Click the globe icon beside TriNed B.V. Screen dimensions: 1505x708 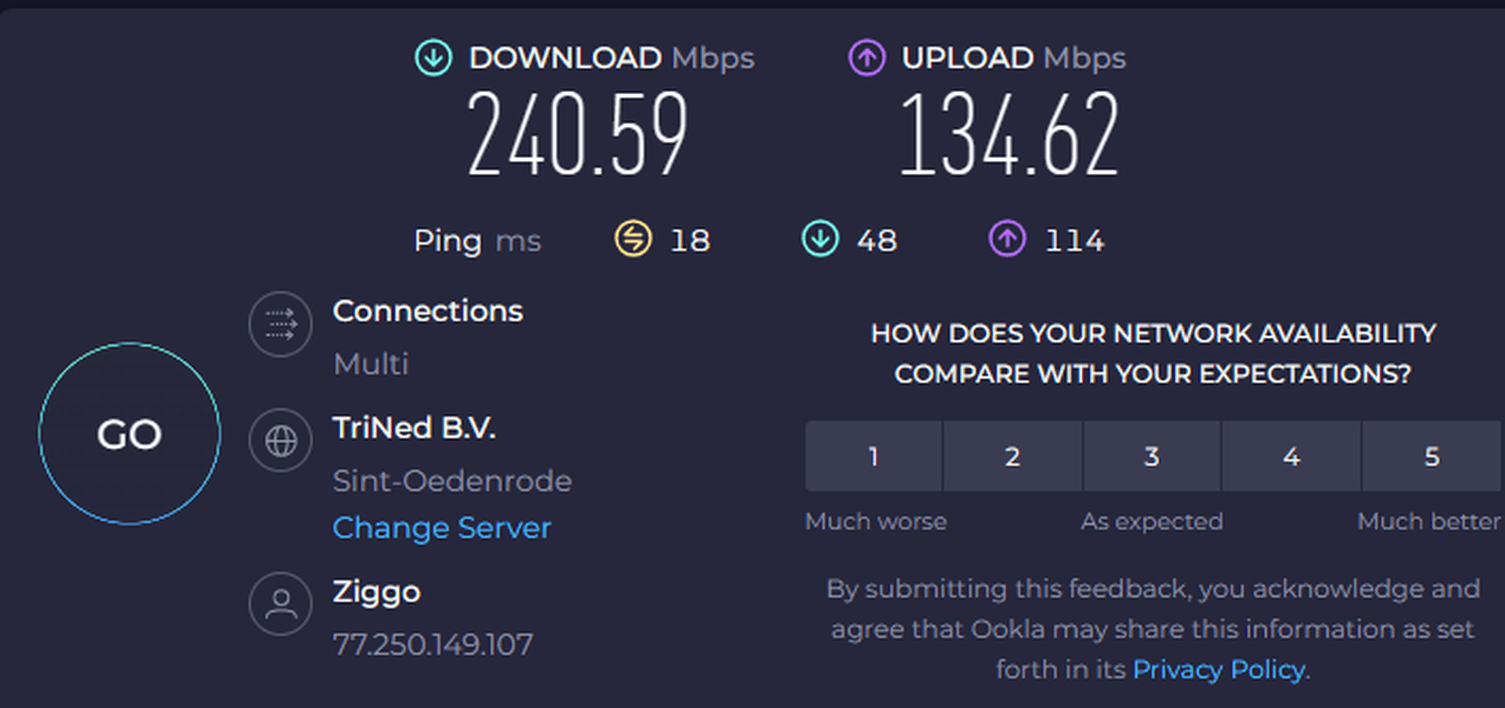[x=281, y=440]
